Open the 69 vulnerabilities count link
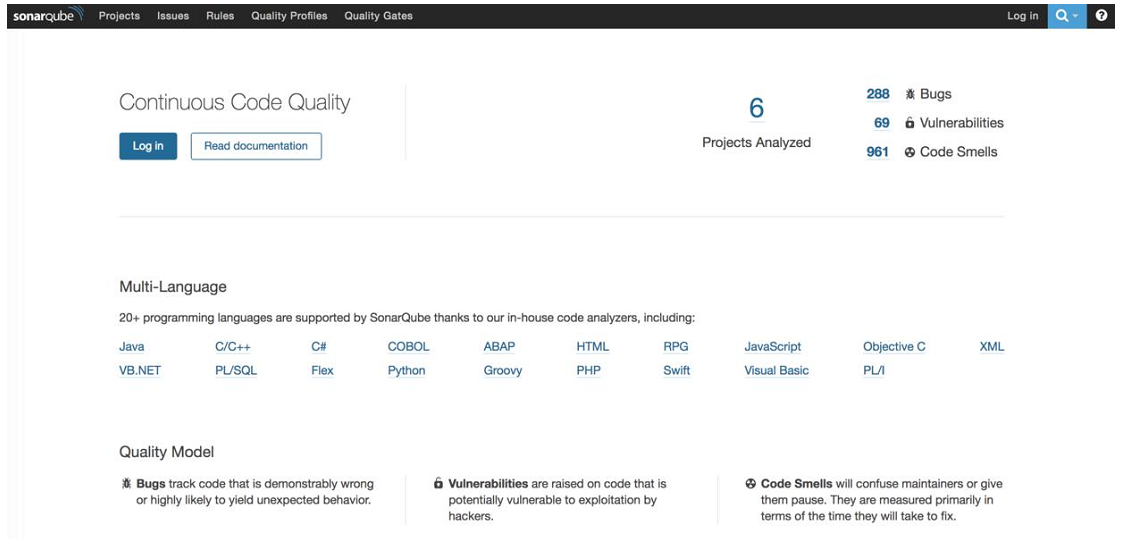Screen dimensions: 1121x539 (882, 123)
